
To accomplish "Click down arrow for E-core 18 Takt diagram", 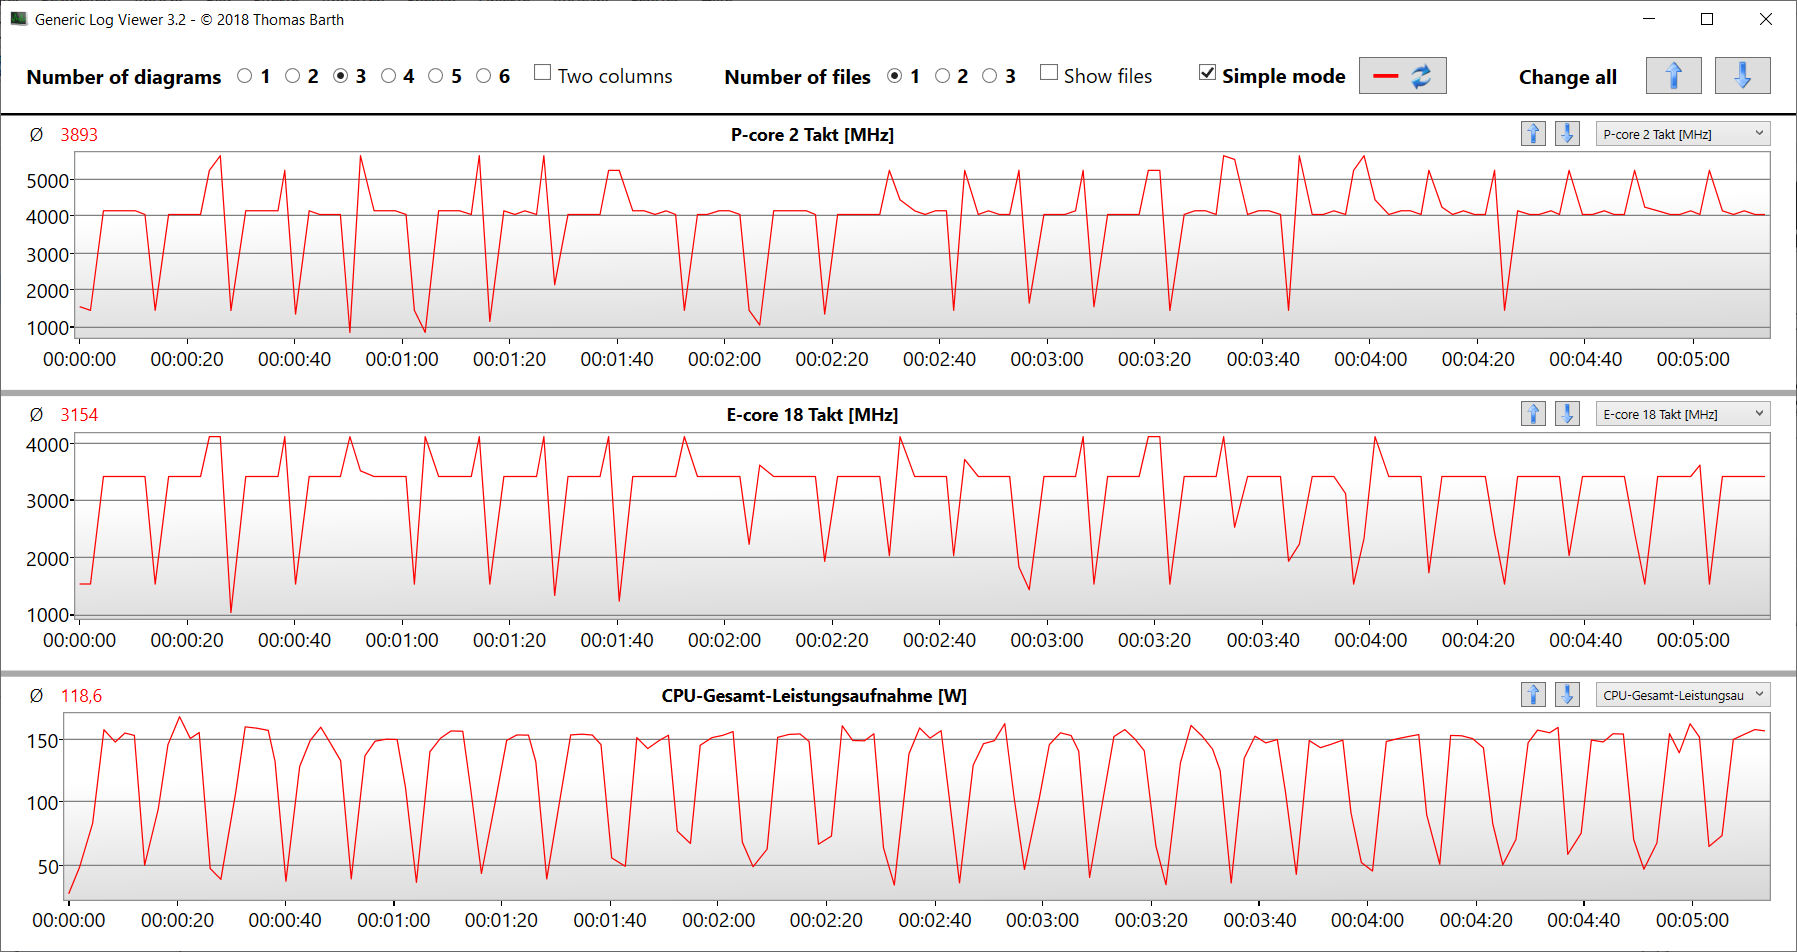I will click(x=1567, y=414).
